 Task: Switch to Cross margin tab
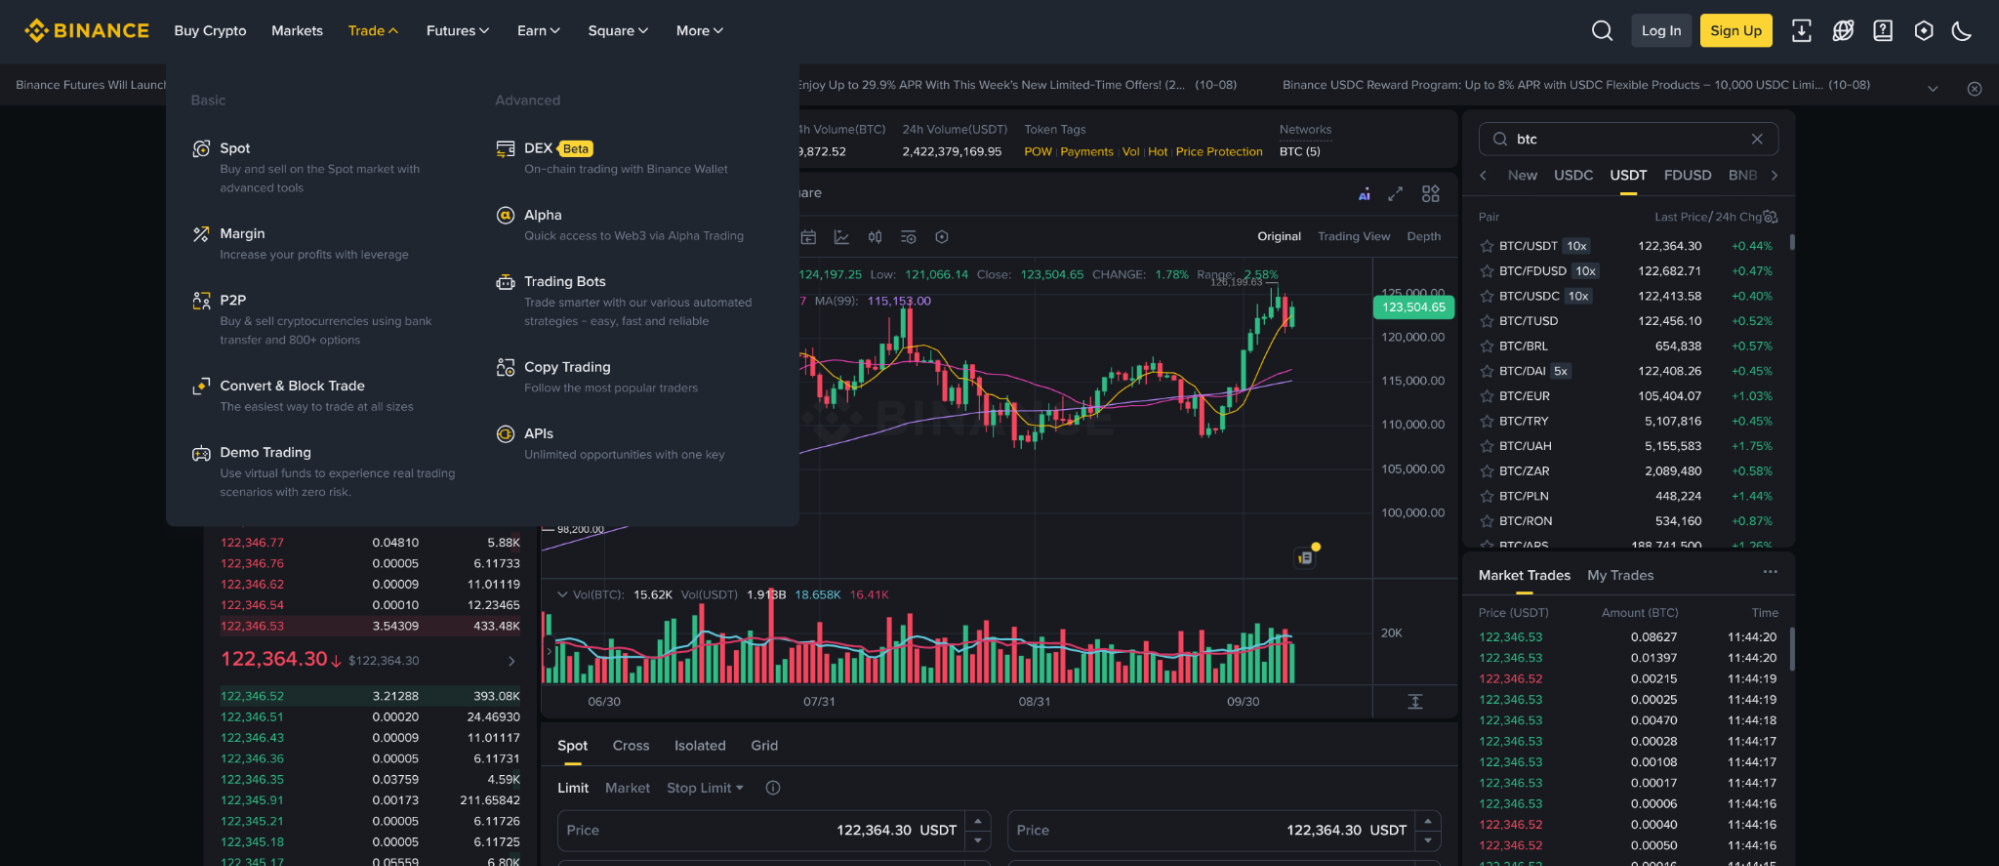click(x=631, y=746)
